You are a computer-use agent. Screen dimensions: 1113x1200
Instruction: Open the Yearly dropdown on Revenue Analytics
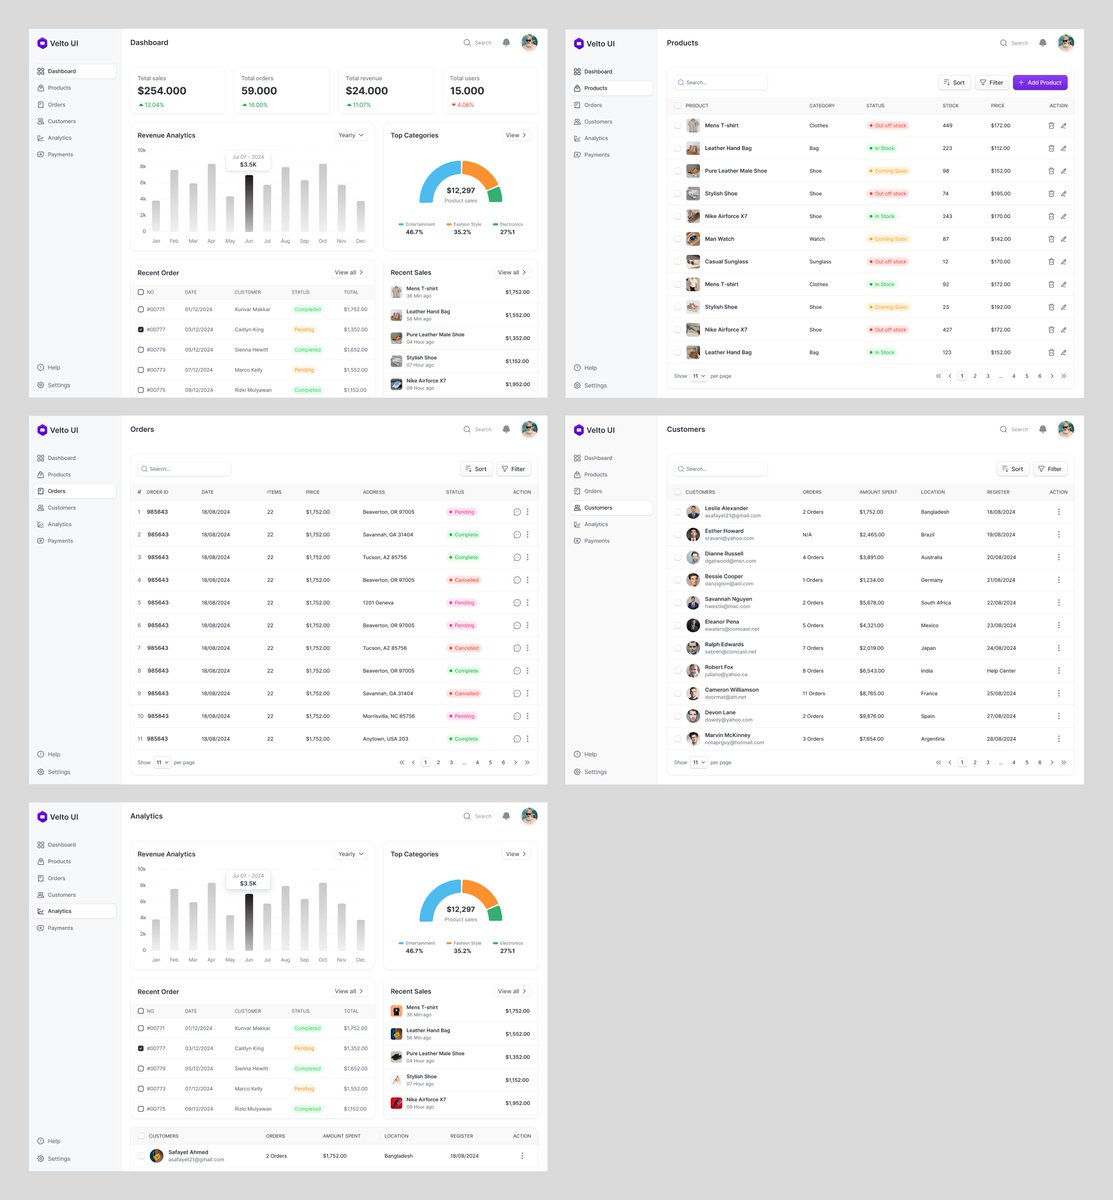pyautogui.click(x=350, y=135)
